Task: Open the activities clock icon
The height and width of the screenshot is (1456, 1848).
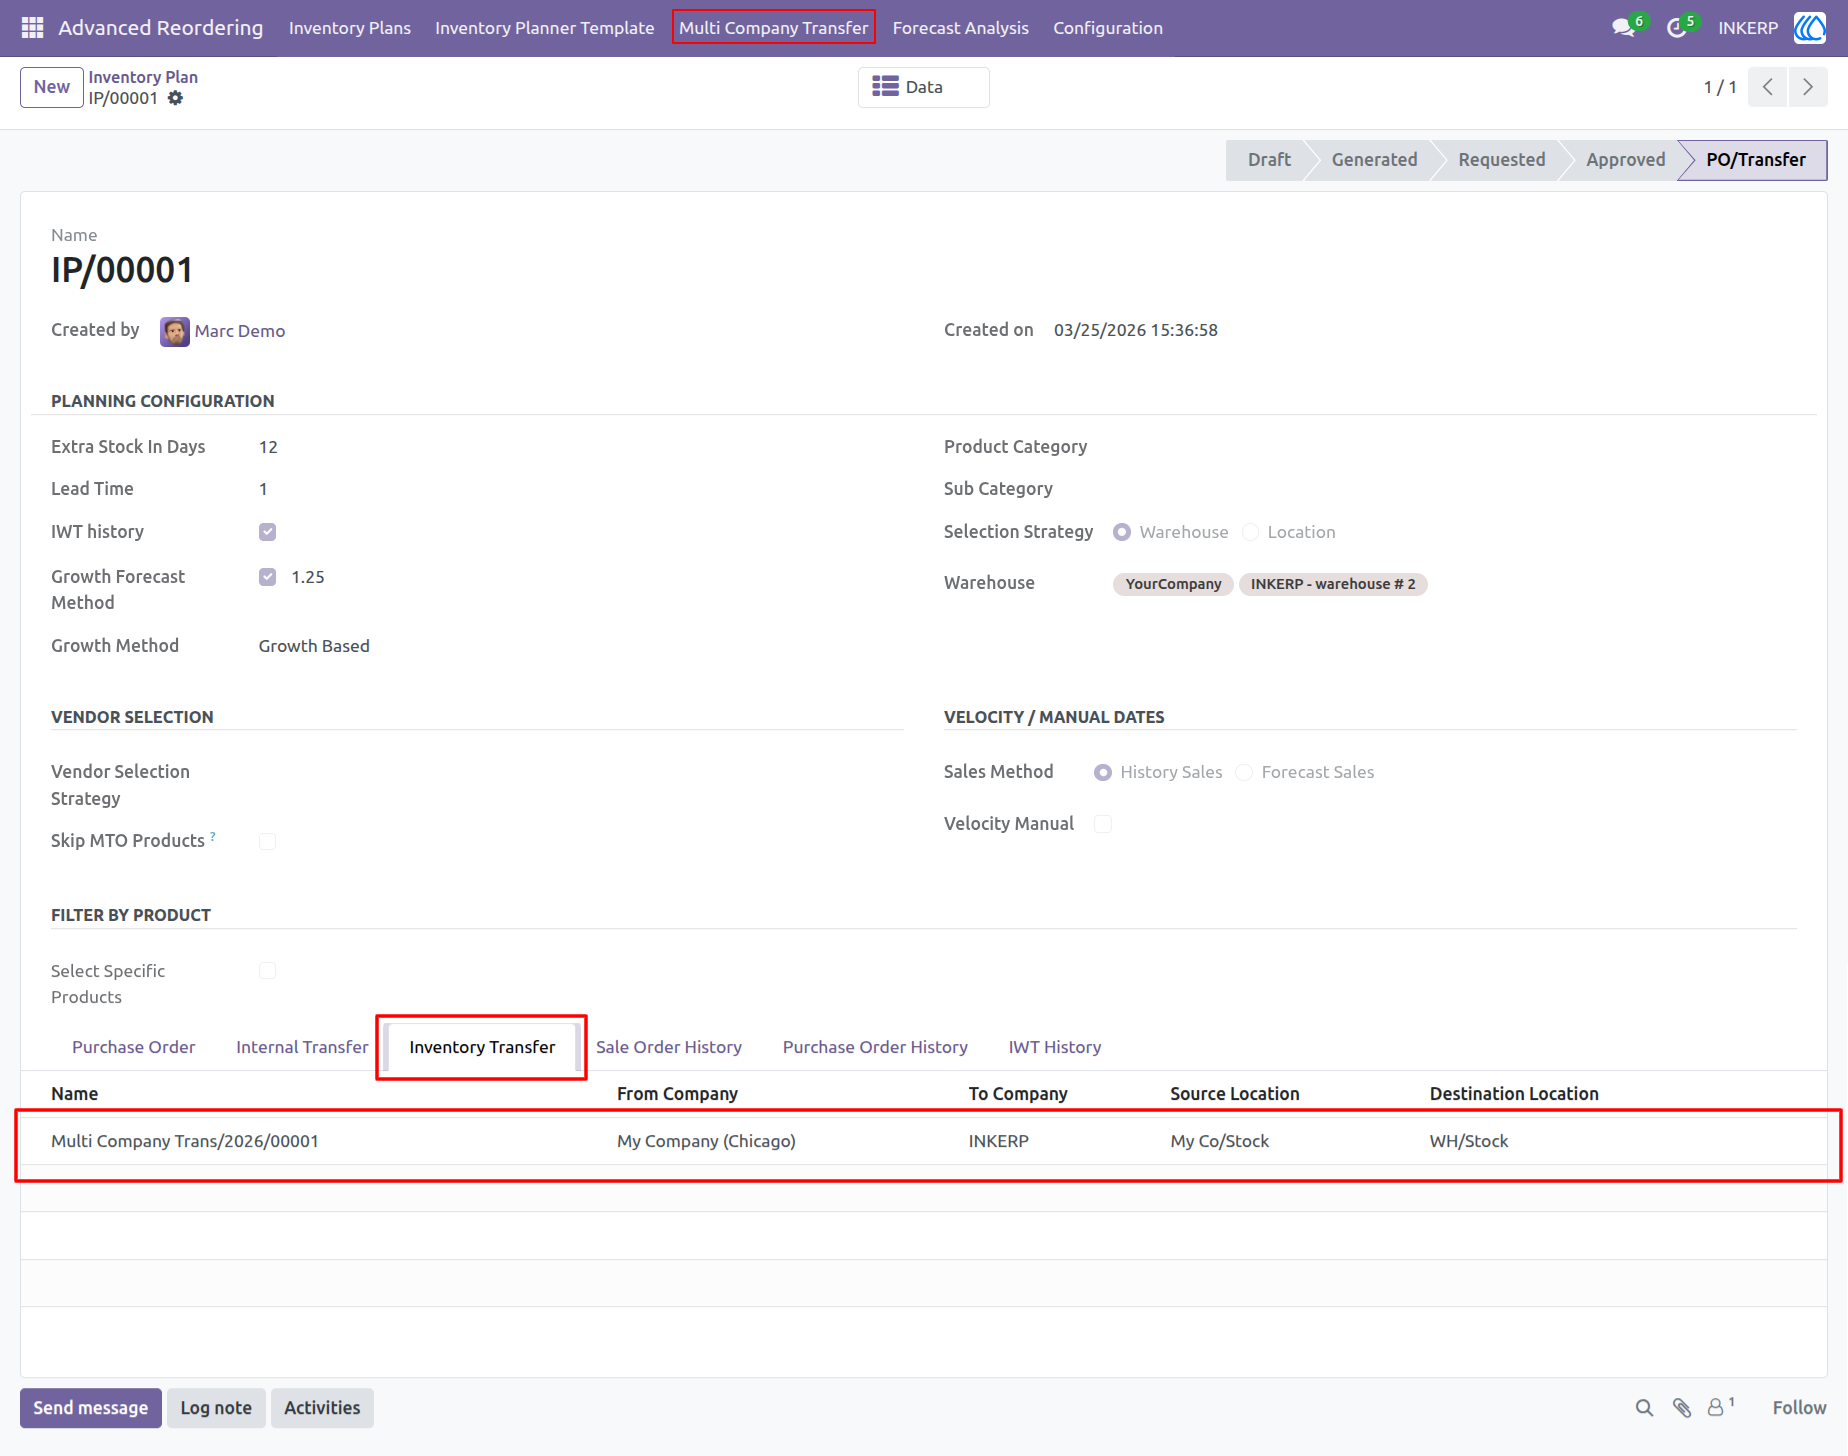Action: coord(1677,28)
